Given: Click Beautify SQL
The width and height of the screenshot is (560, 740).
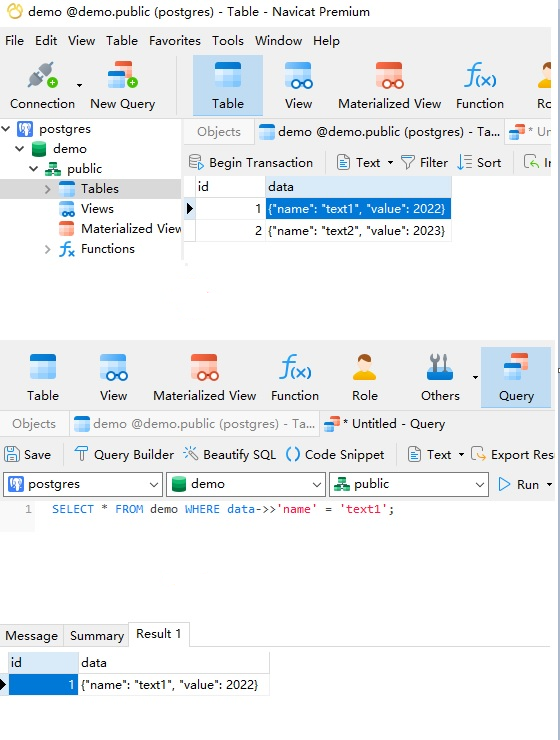Looking at the screenshot, I should [229, 454].
